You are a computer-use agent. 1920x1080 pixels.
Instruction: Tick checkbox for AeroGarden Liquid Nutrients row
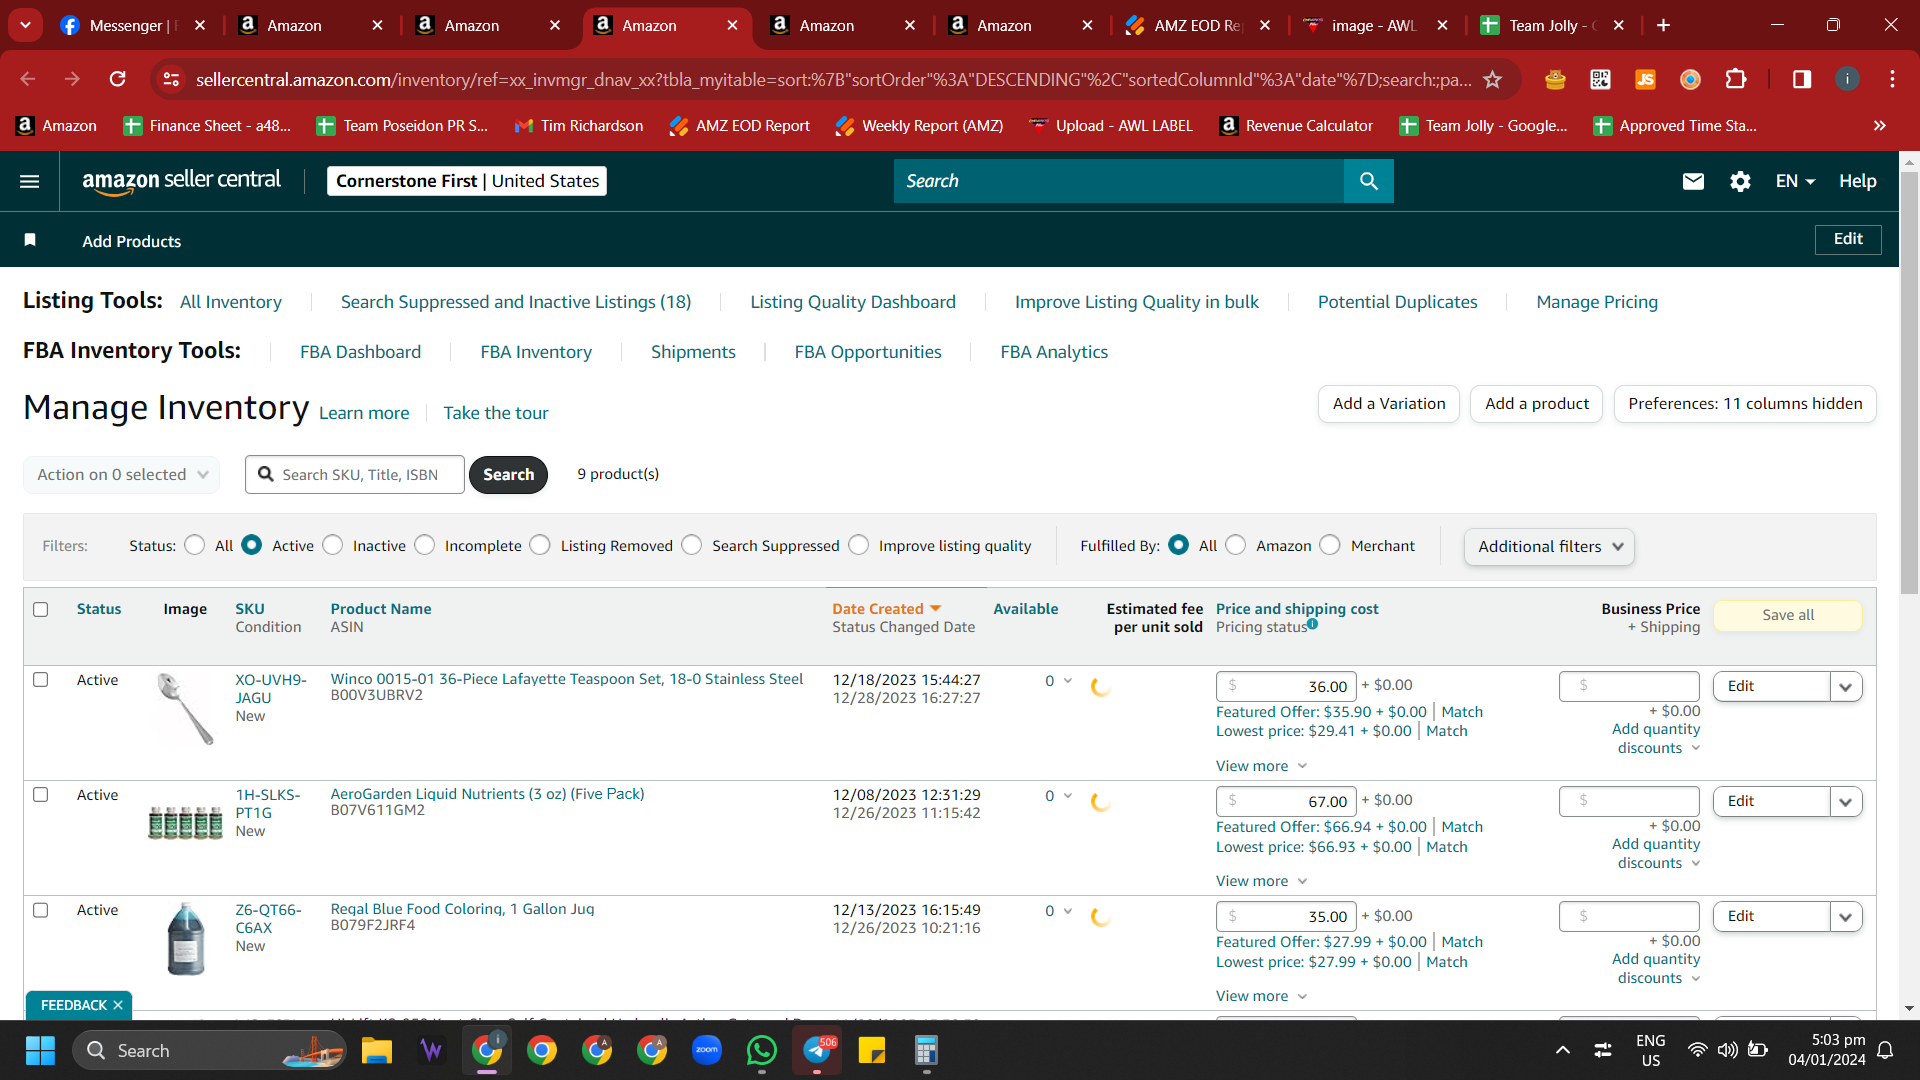(x=41, y=795)
